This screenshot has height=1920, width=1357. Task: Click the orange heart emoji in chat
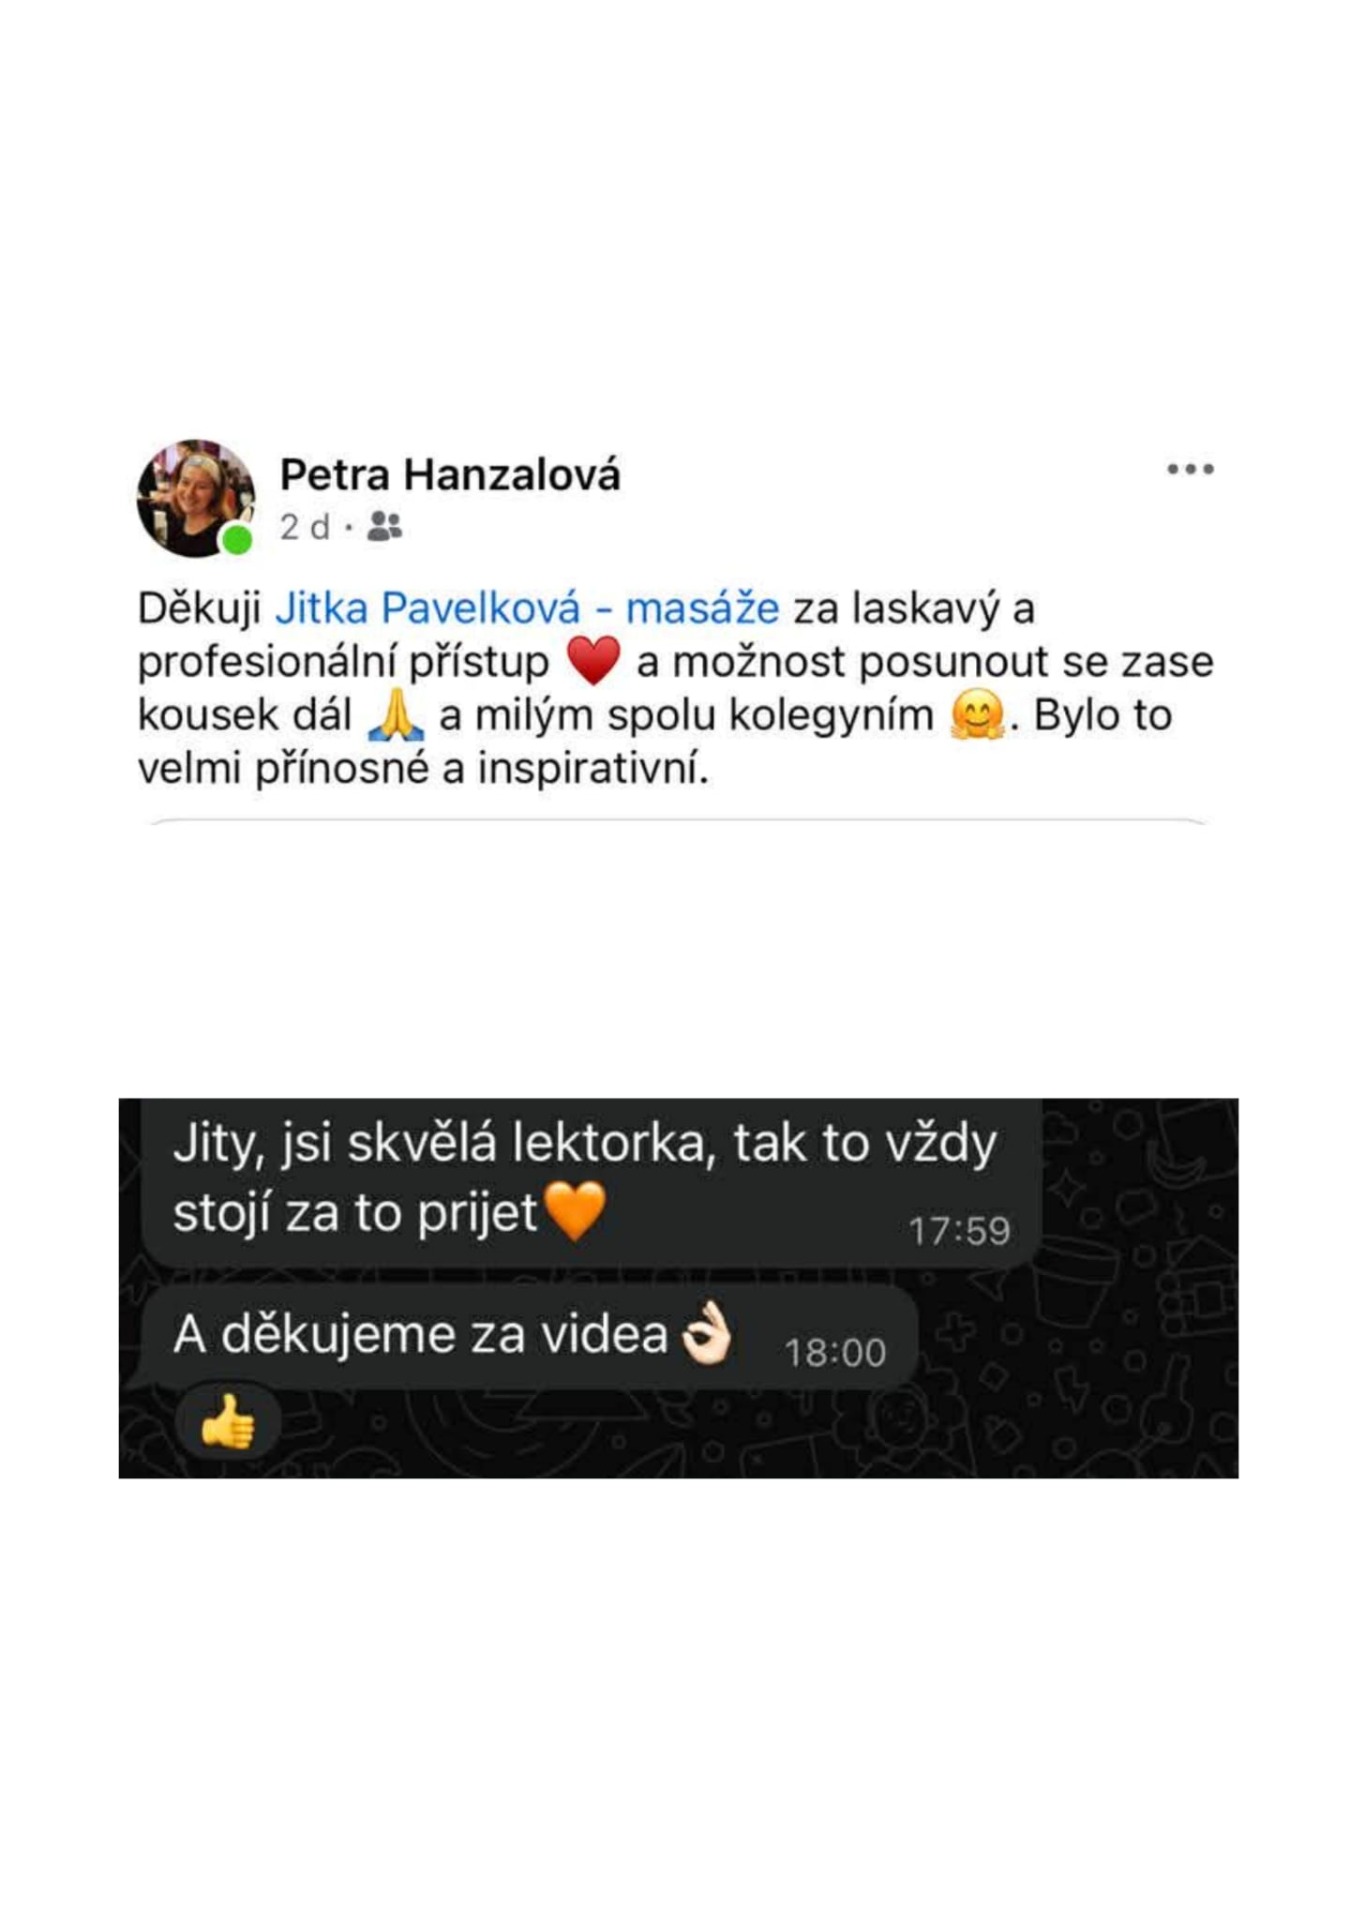coord(575,1210)
